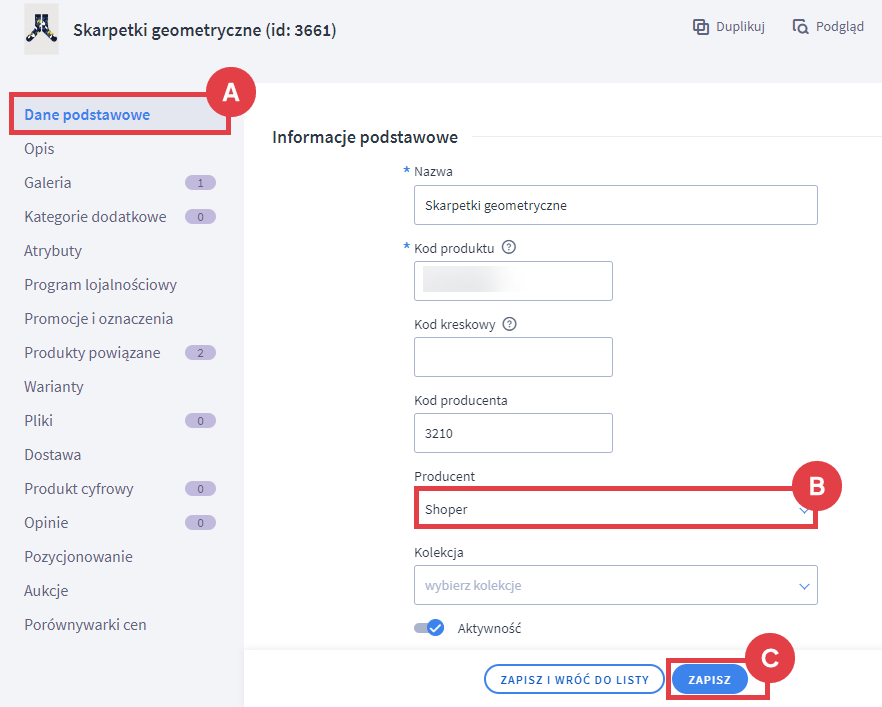This screenshot has height=707, width=882.
Task: Open Galeria in the sidebar
Action: click(48, 183)
